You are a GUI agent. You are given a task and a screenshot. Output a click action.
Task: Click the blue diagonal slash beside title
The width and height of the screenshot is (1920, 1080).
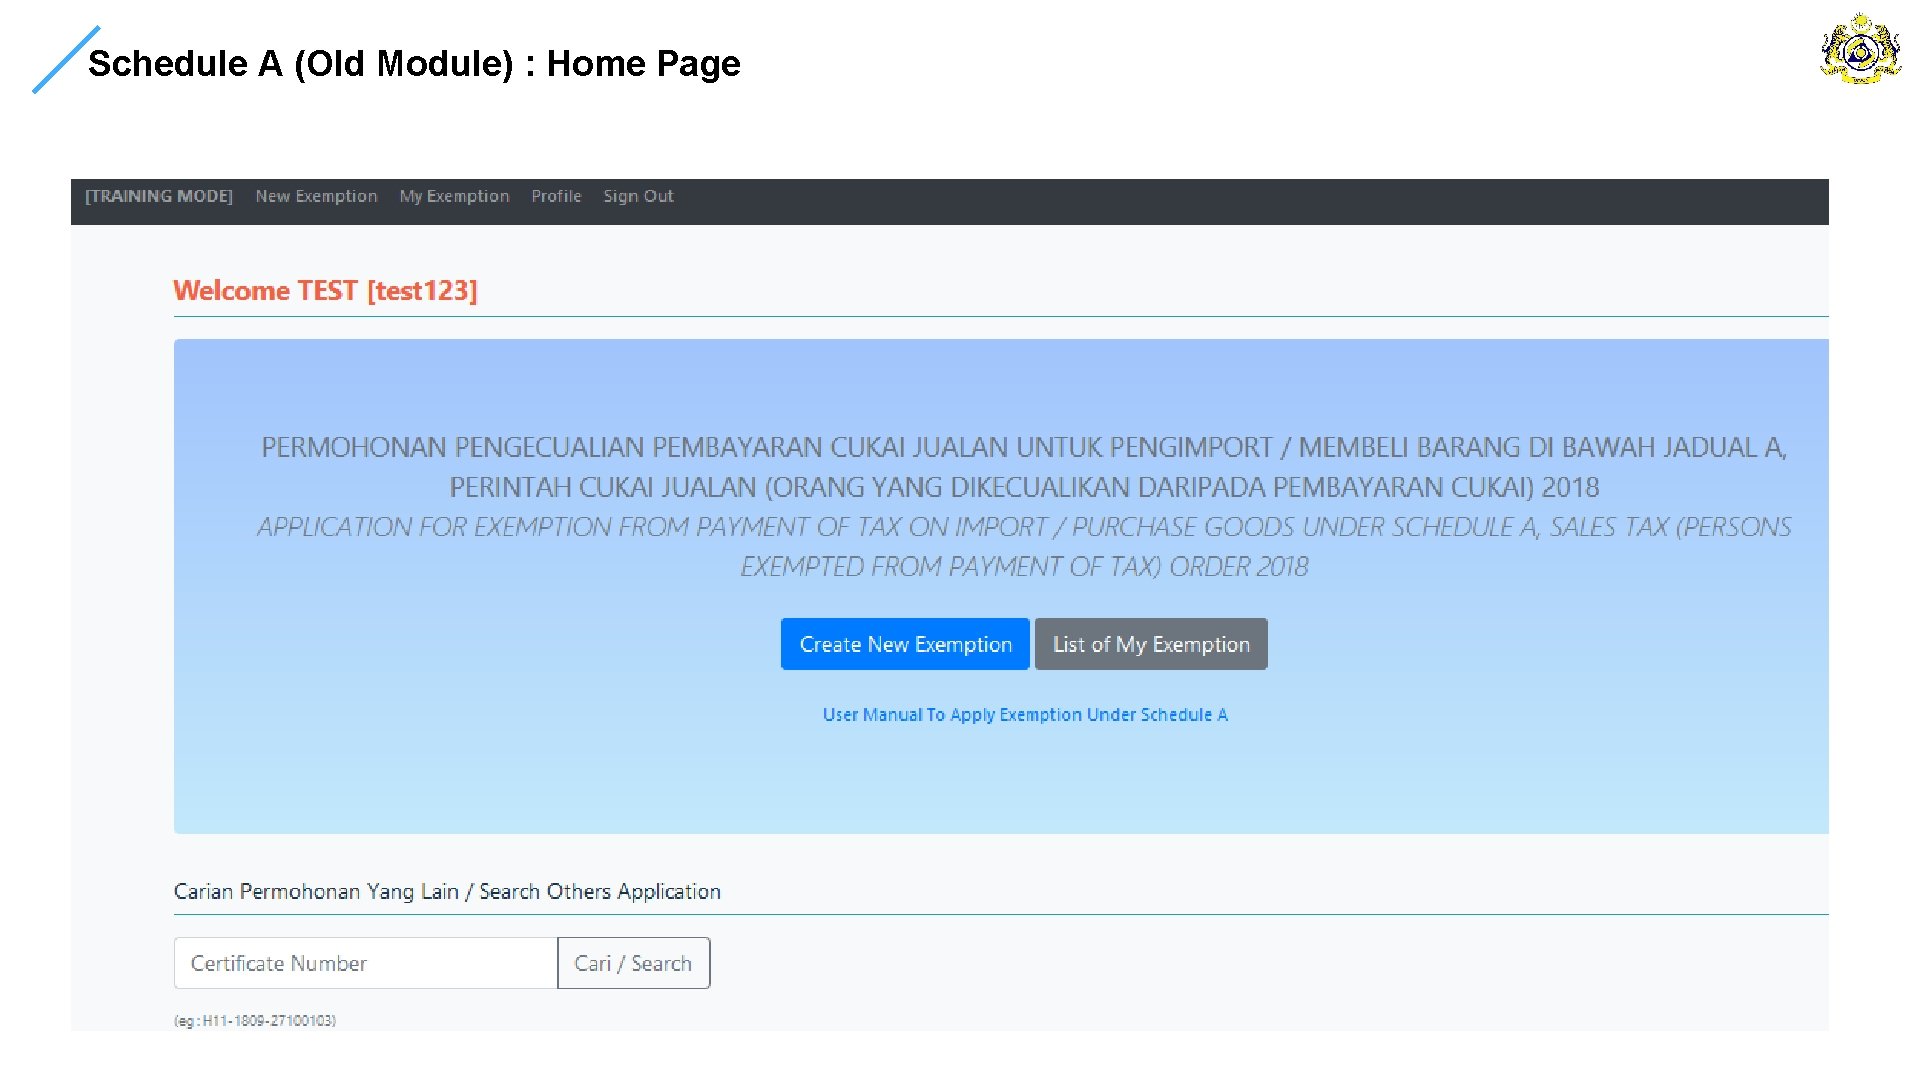pos(66,60)
